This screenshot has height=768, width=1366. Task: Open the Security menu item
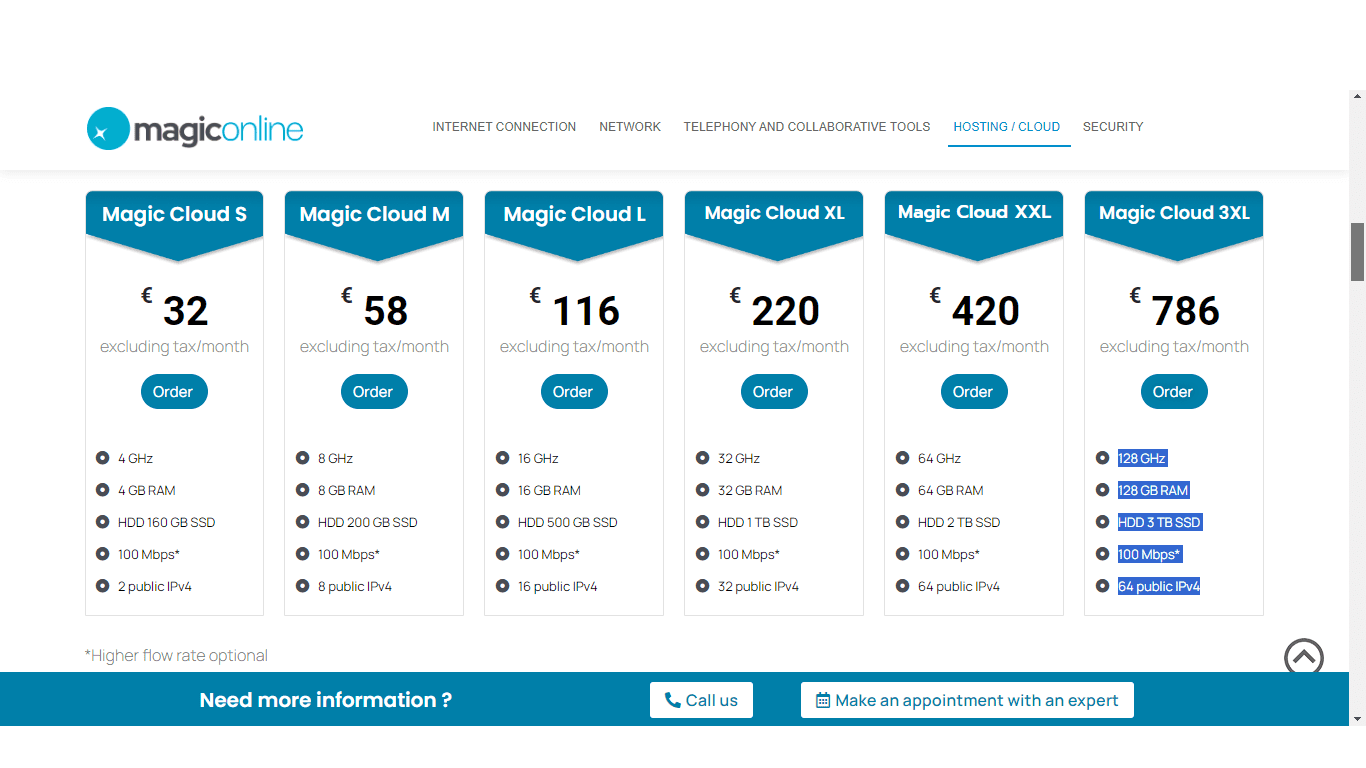[x=1113, y=127]
